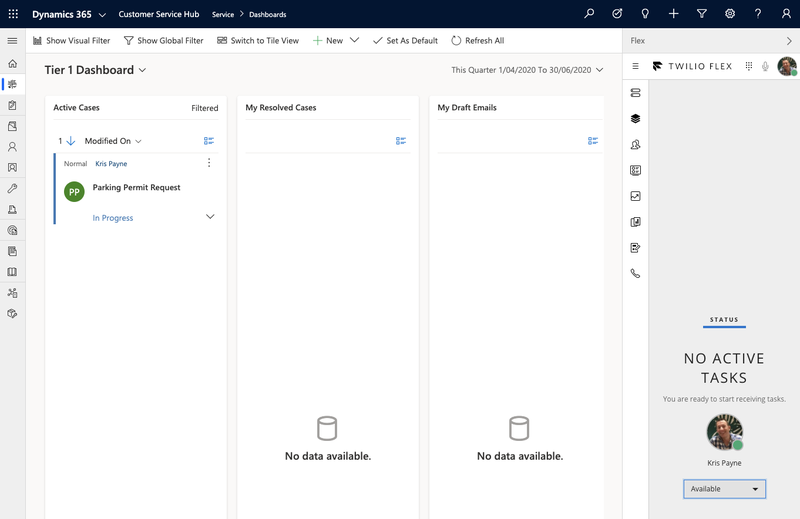Image resolution: width=800 pixels, height=519 pixels.
Task: Click the phone icon in Flex sidebar
Action: point(635,273)
